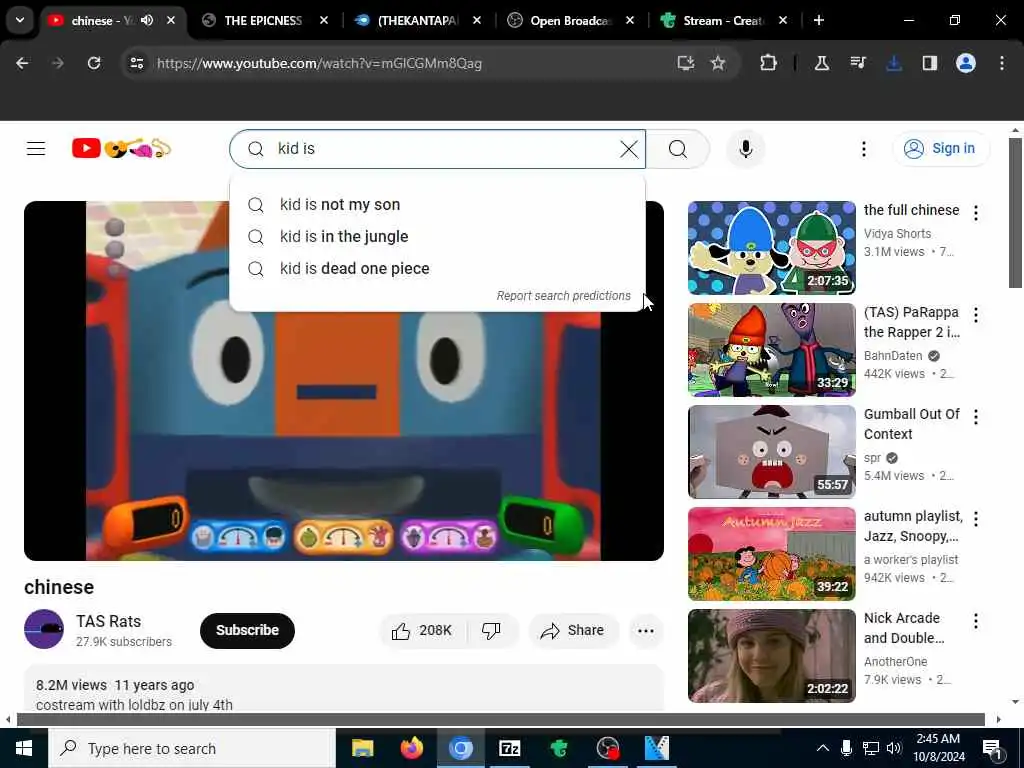The height and width of the screenshot is (768, 1024).
Task: Open browser tab search dropdown arrow
Action: coord(20,20)
